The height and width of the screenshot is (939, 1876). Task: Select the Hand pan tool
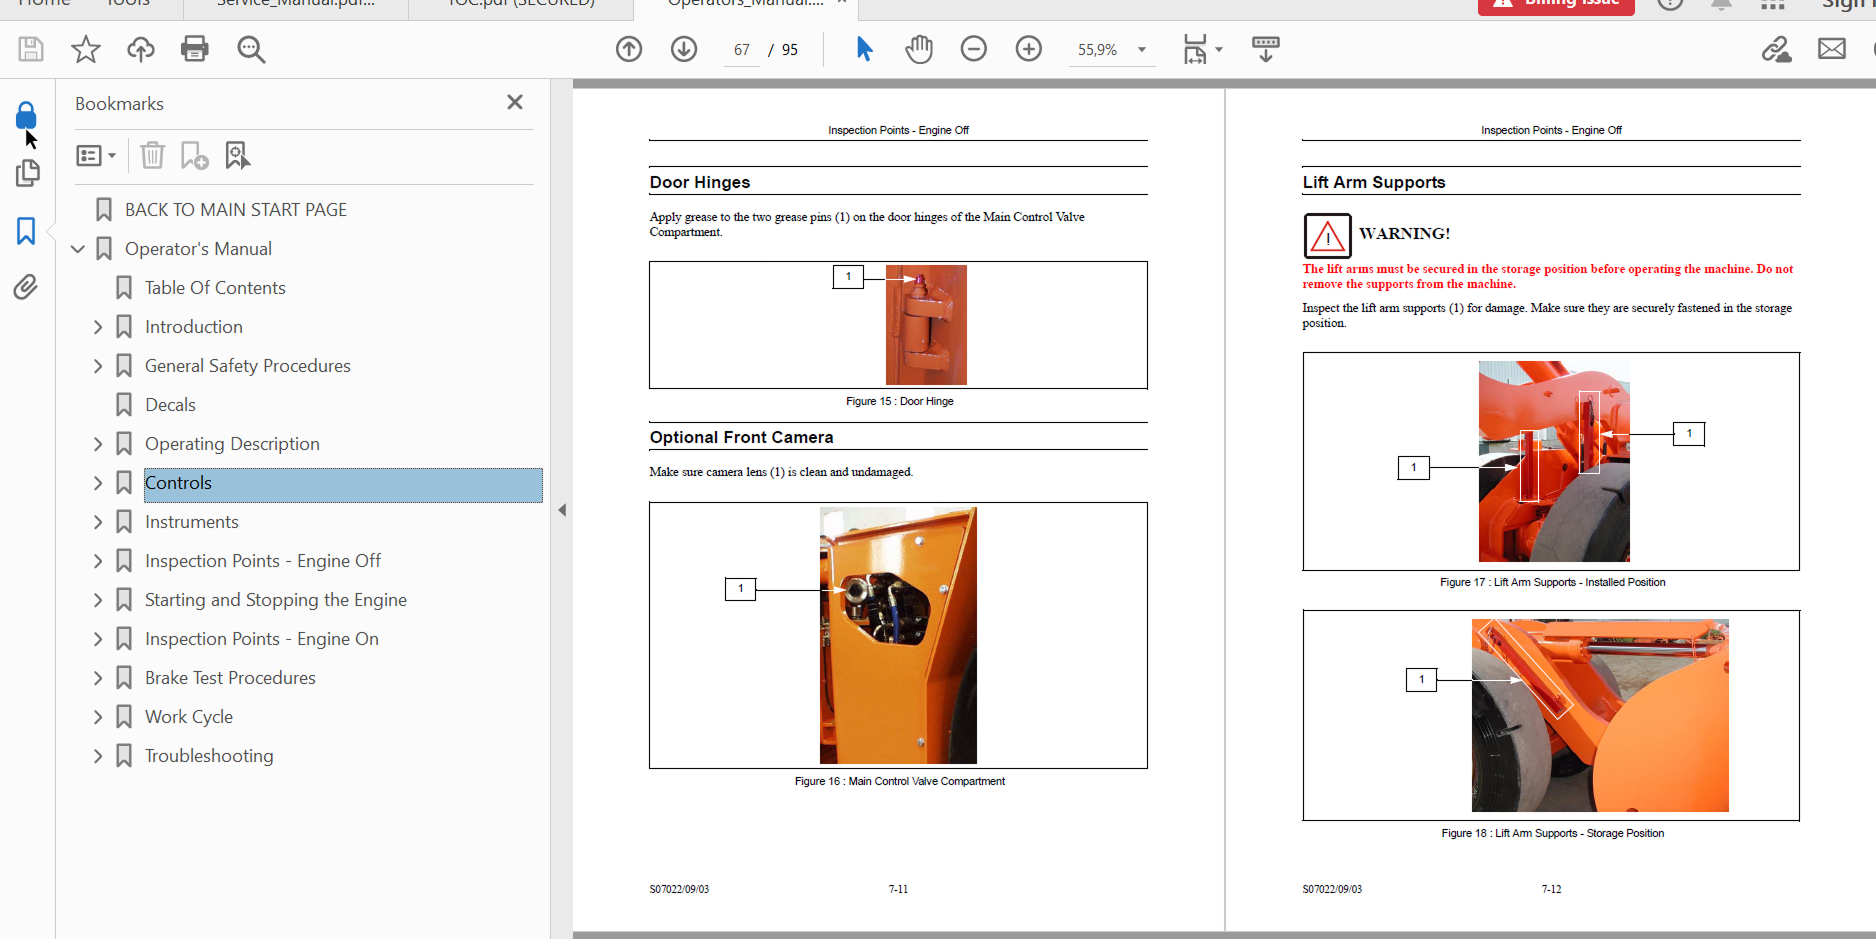[x=918, y=49]
